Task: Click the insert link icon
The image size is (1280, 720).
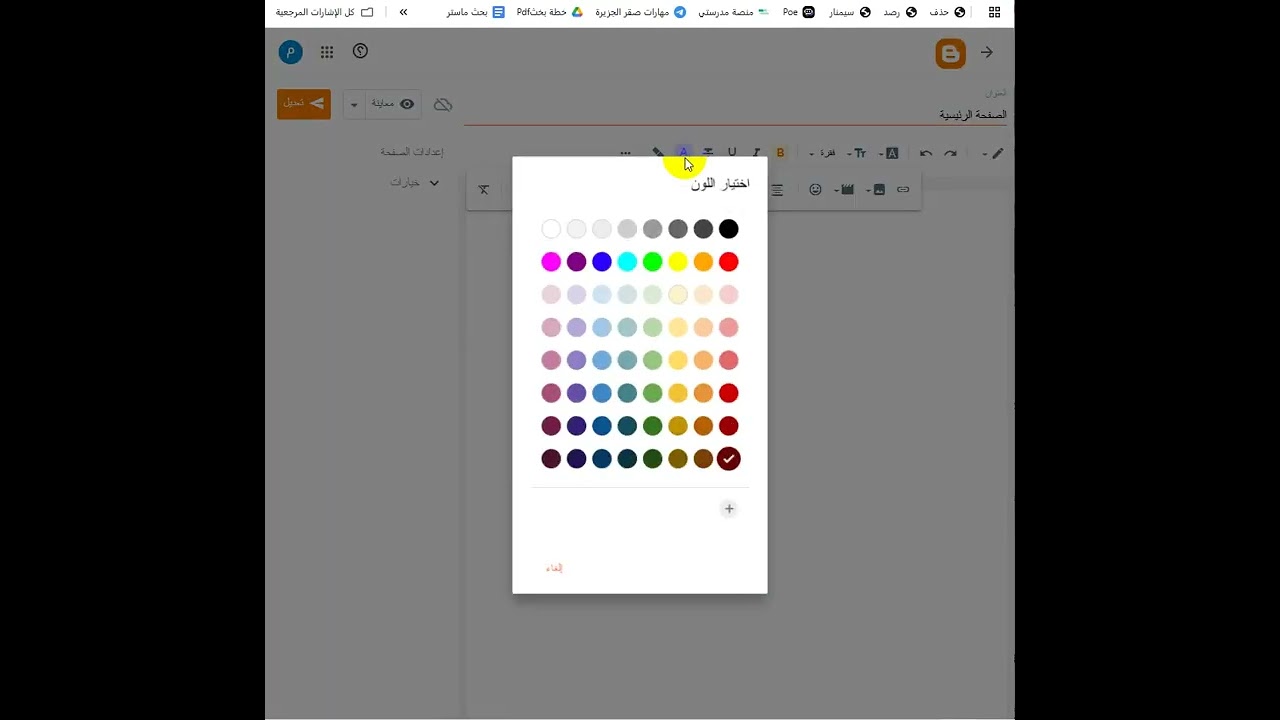Action: click(x=903, y=189)
